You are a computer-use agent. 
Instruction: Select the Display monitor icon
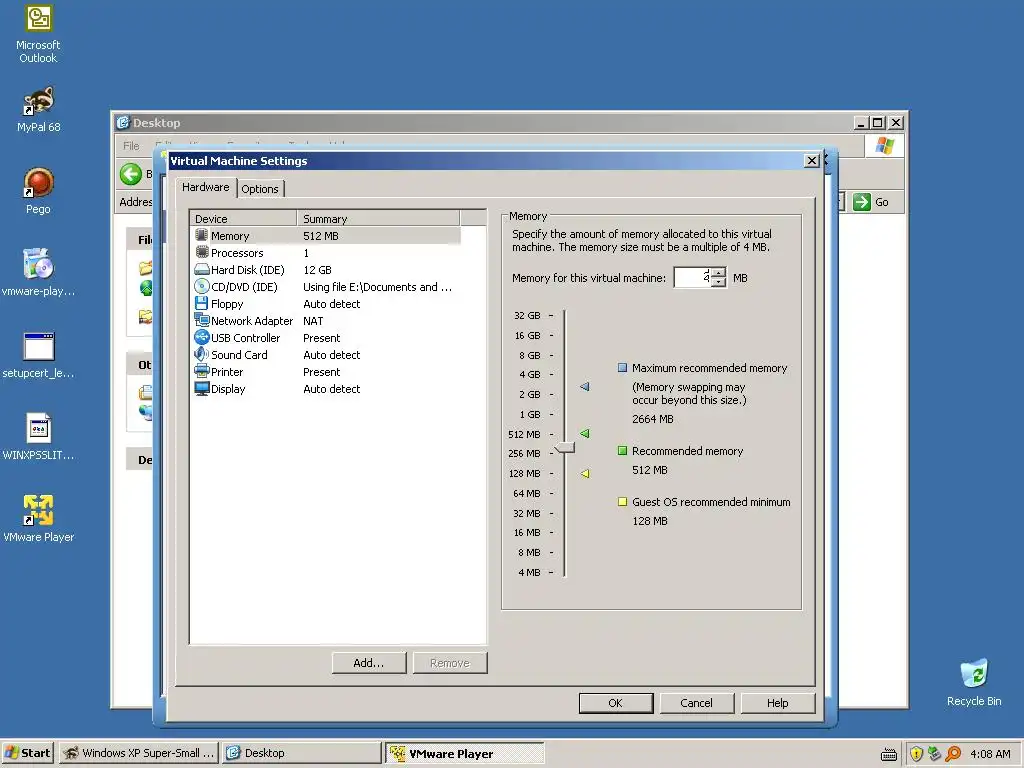[202, 389]
